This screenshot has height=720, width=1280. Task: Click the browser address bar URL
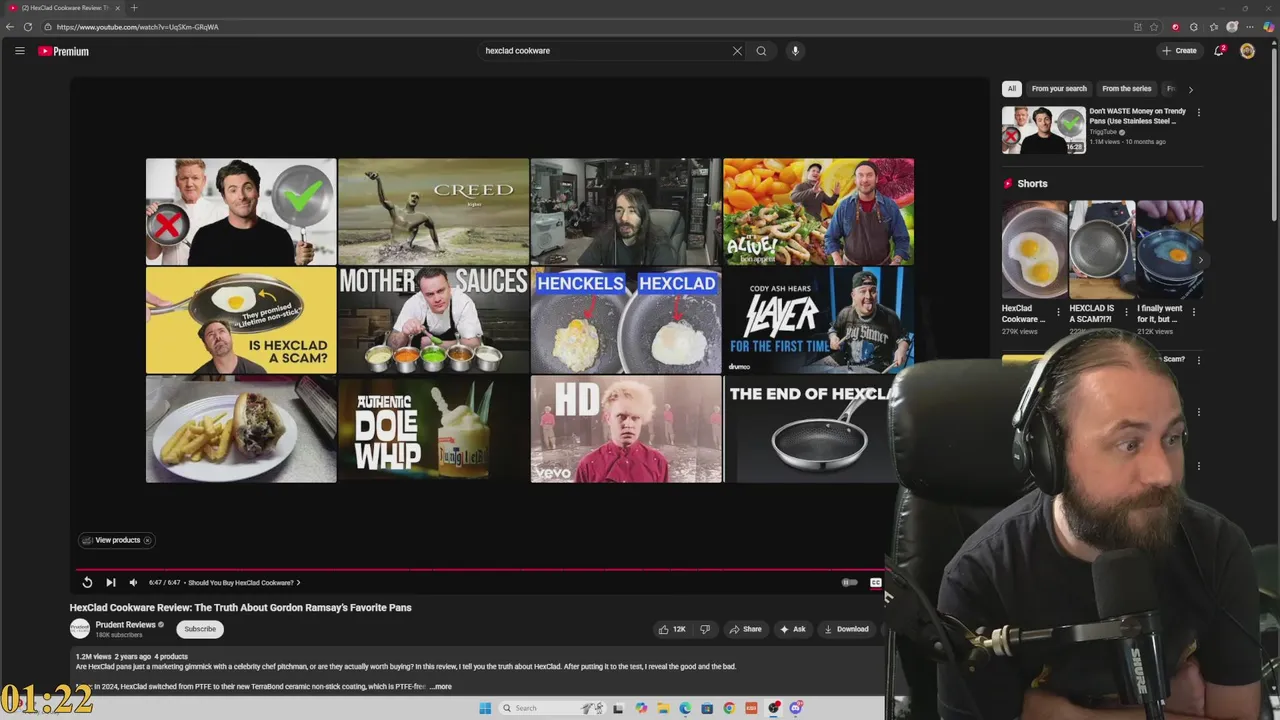click(x=137, y=27)
